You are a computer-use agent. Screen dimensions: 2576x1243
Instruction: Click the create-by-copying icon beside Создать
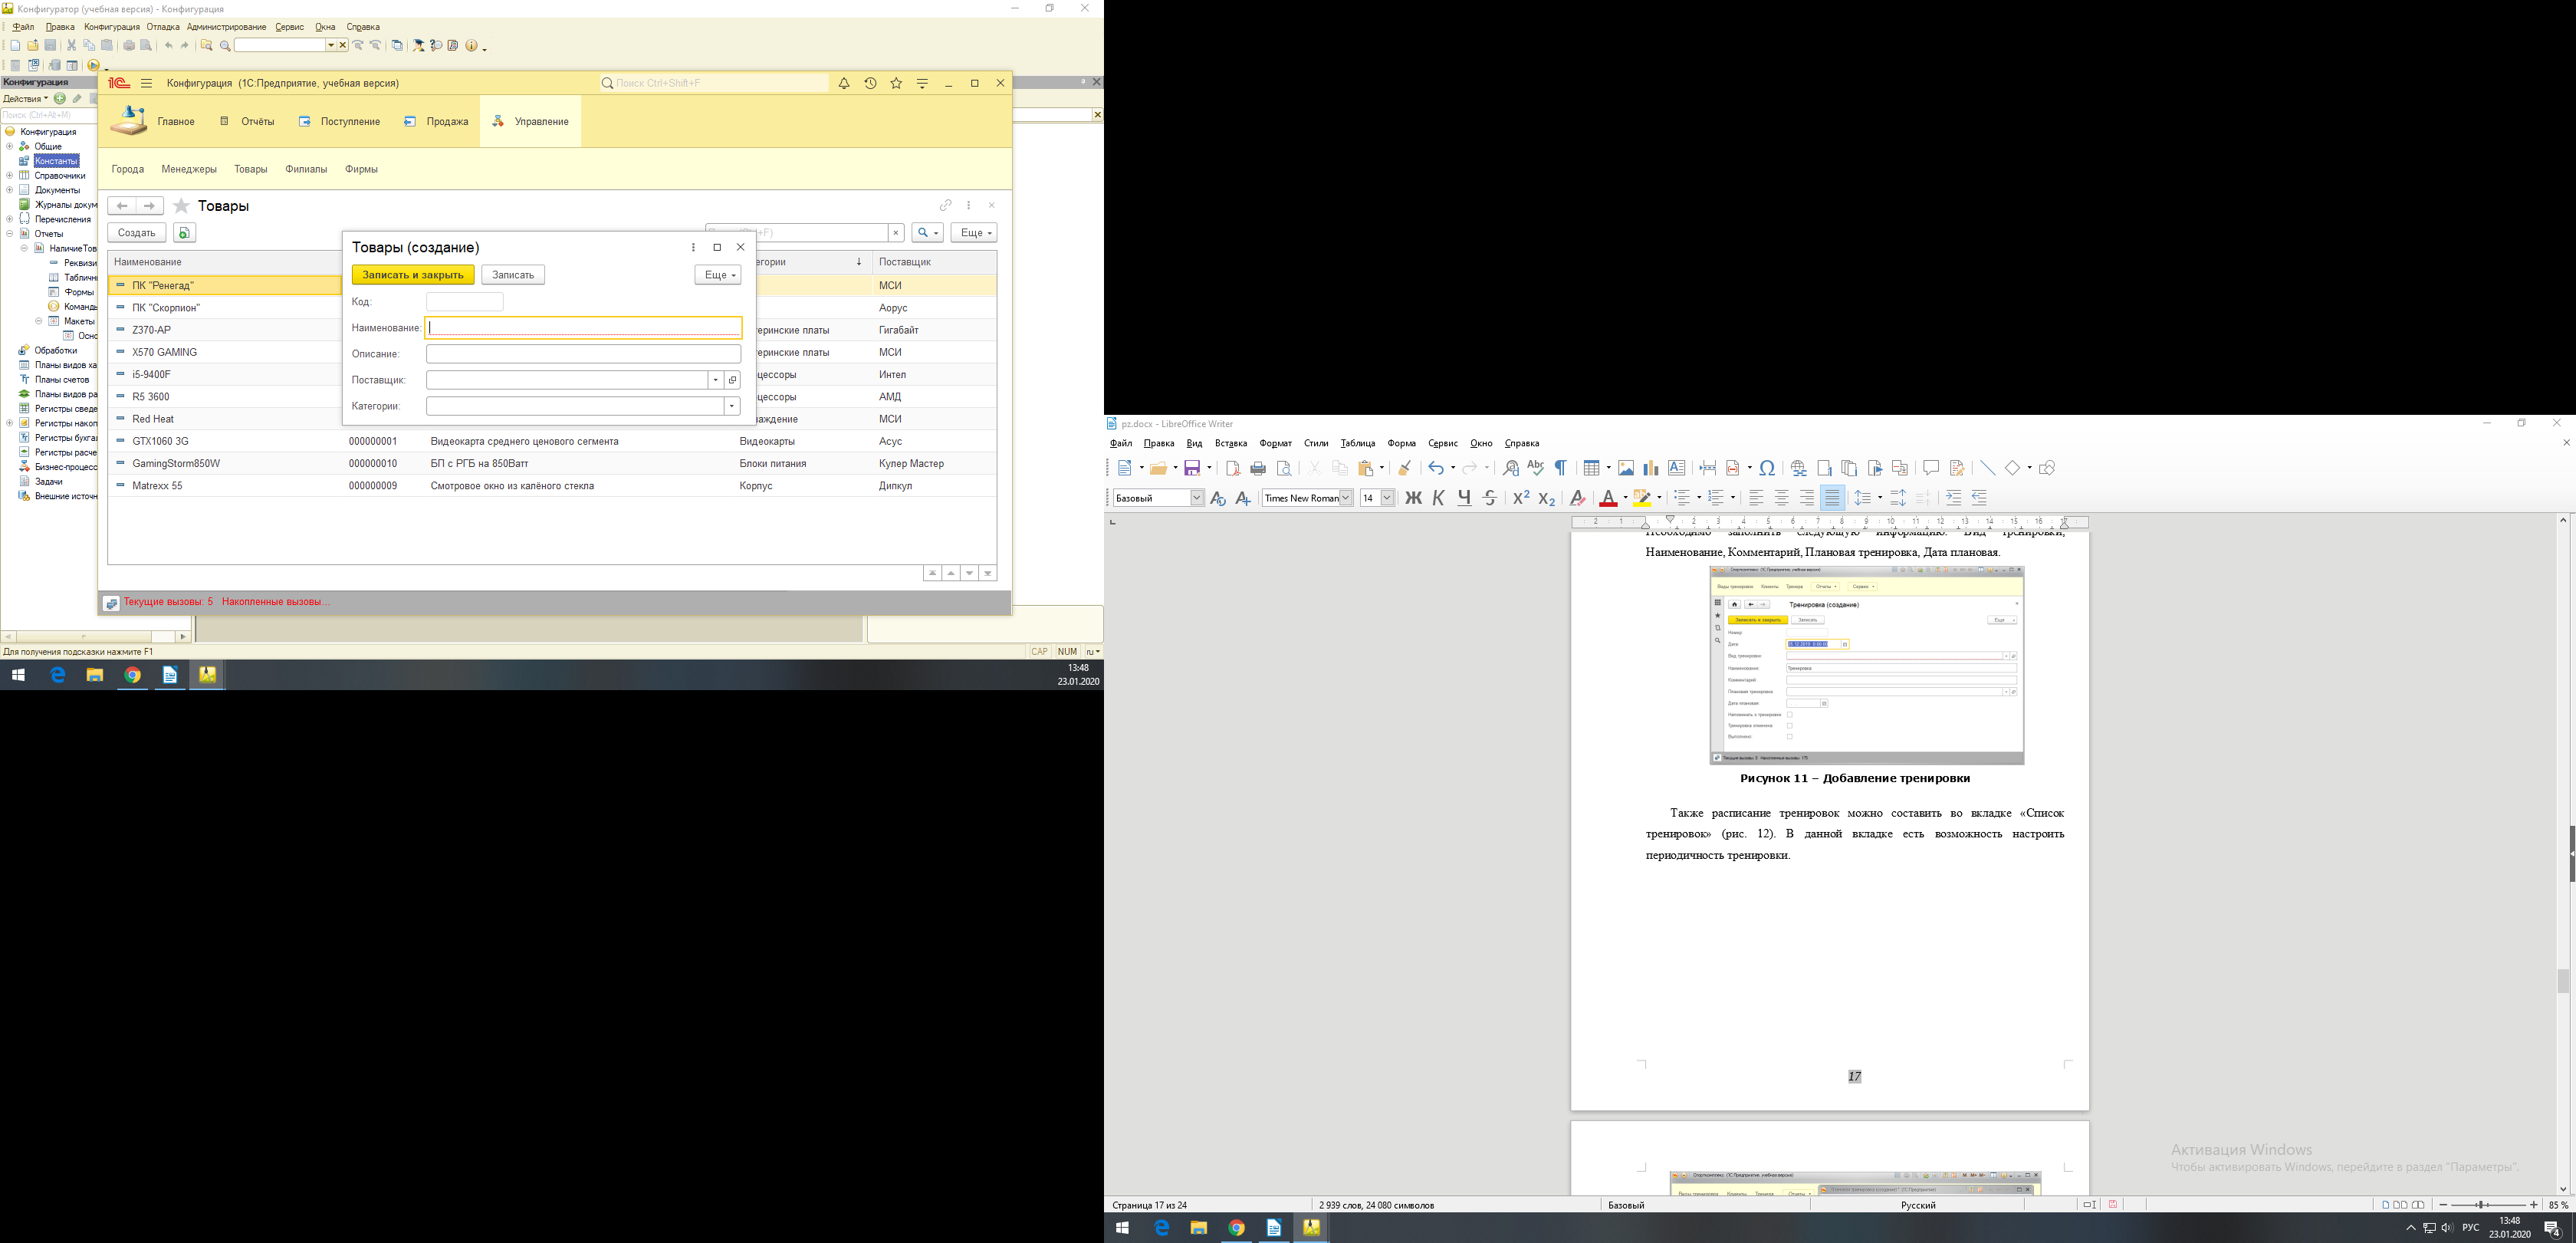pos(184,233)
